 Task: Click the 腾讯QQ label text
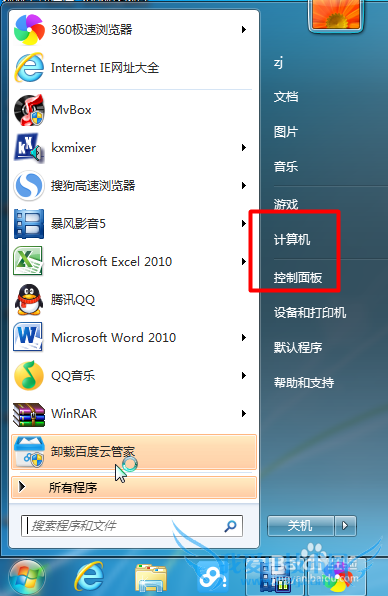pyautogui.click(x=73, y=300)
